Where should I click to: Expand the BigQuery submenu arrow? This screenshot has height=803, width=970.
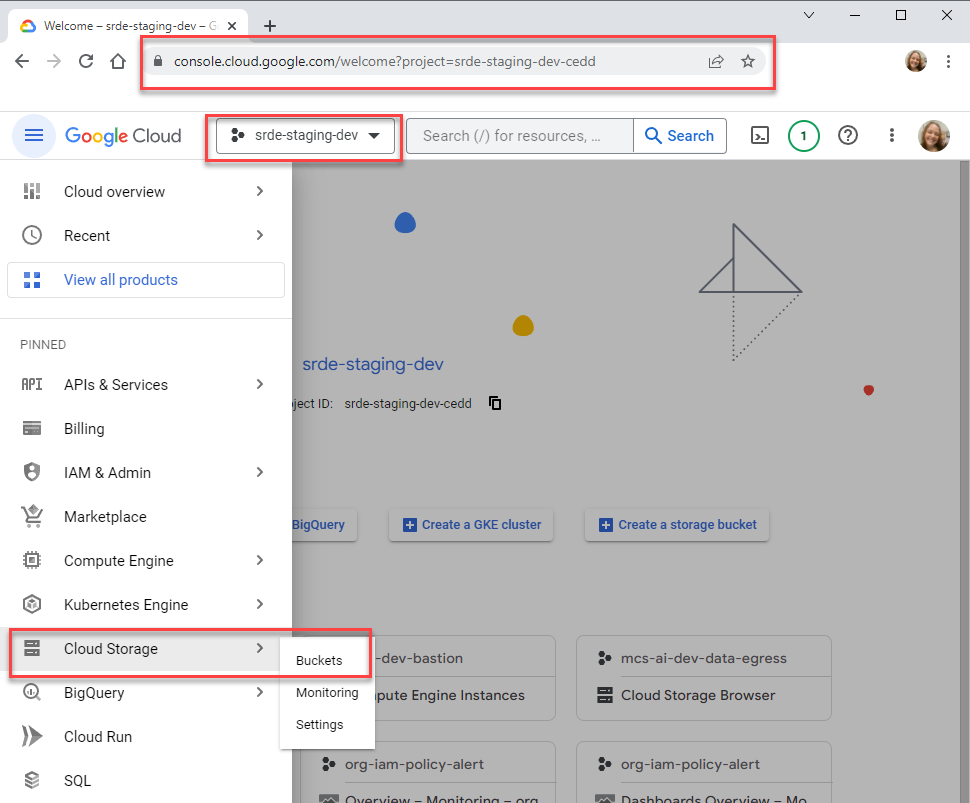coord(260,692)
